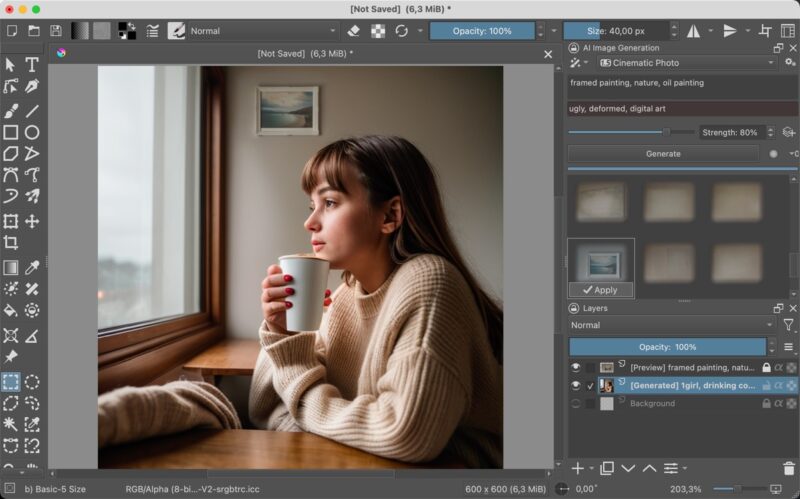Save the document via toolbar icon
Image resolution: width=800 pixels, height=499 pixels.
56,31
